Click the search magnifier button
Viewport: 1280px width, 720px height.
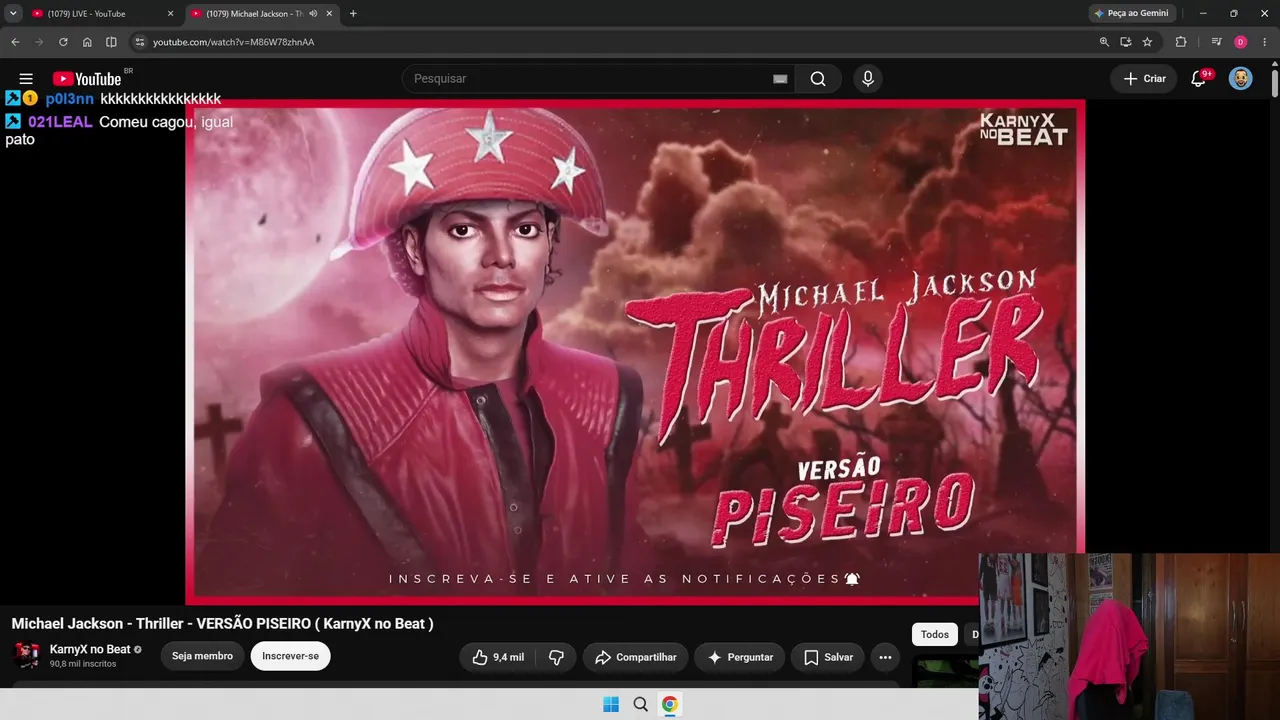(818, 79)
